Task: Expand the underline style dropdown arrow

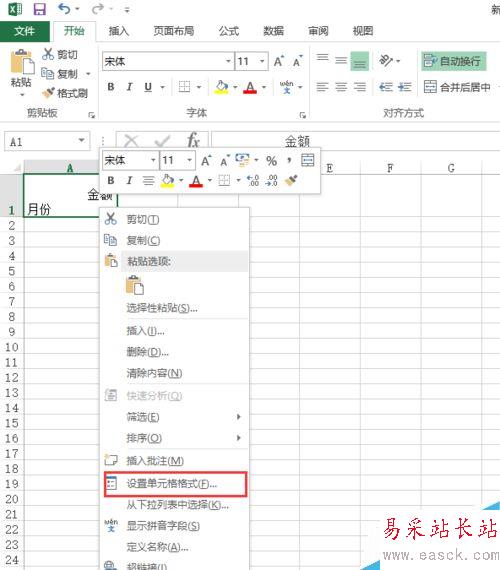Action: 163,87
